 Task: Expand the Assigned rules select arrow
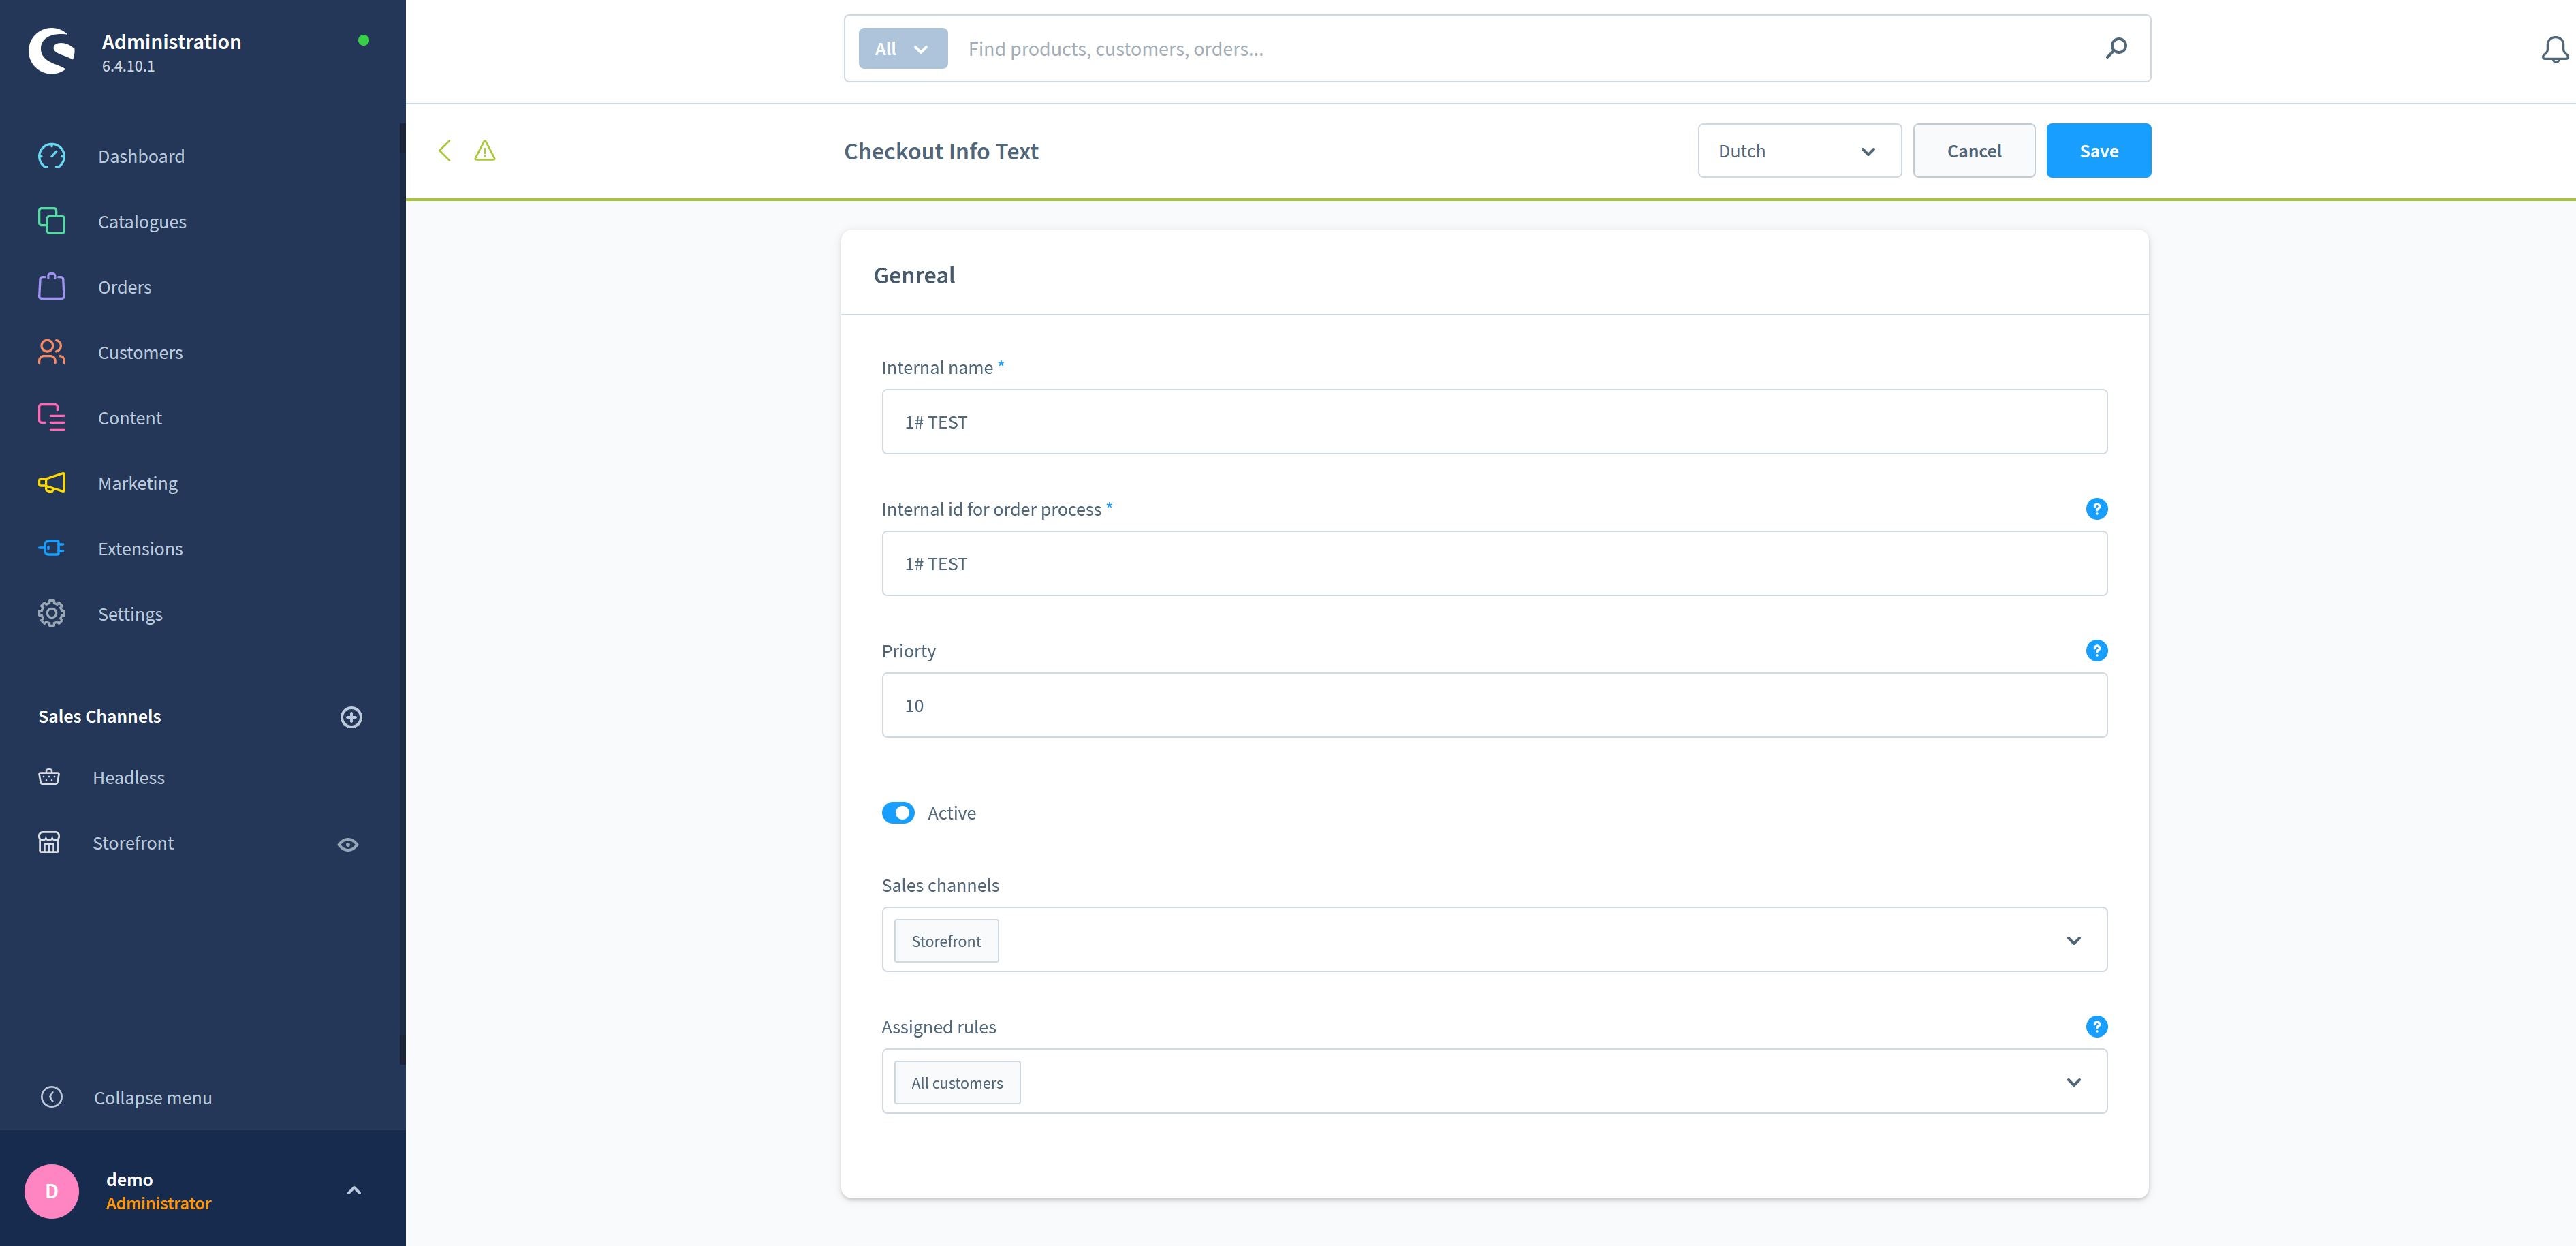[2074, 1083]
